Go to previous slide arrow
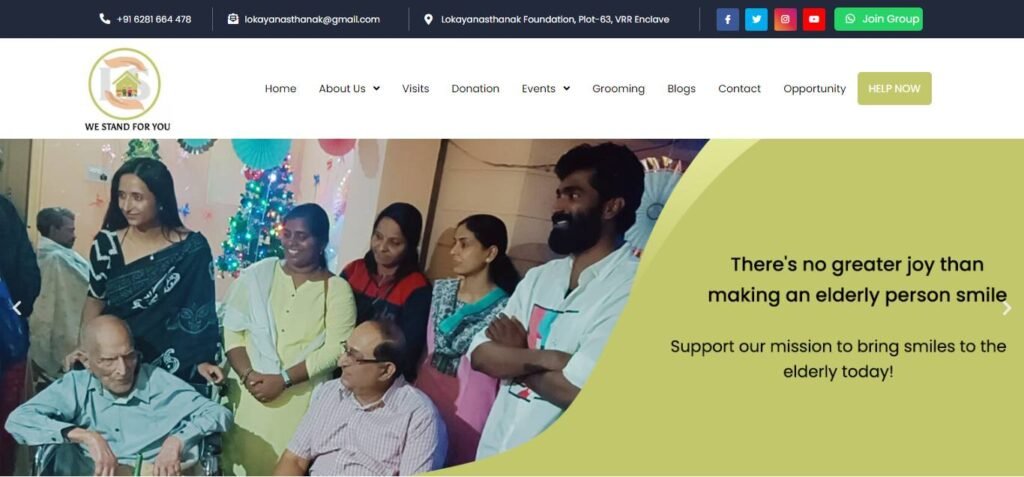Screen dimensions: 1024x477 17,308
